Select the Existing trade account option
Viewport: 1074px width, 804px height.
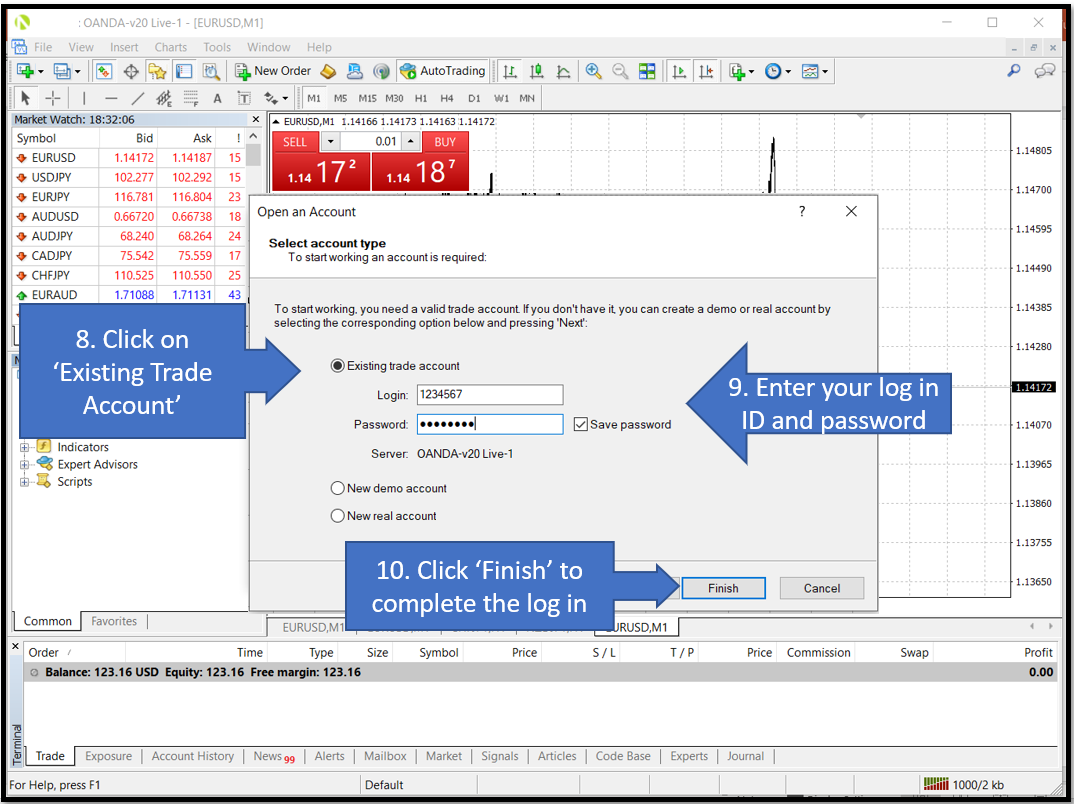338,366
